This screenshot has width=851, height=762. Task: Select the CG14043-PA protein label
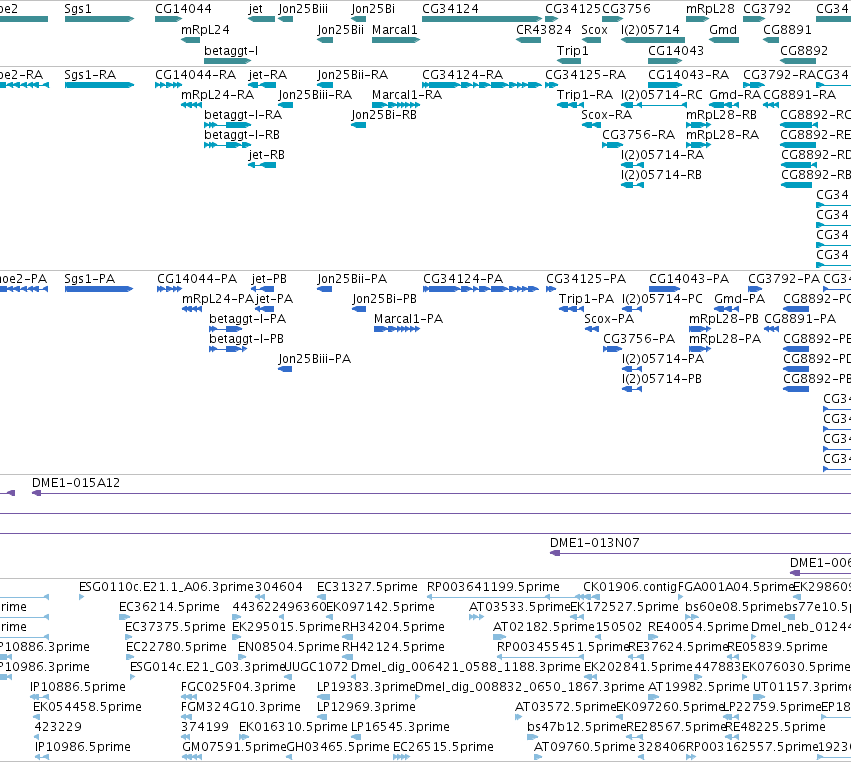pos(689,278)
